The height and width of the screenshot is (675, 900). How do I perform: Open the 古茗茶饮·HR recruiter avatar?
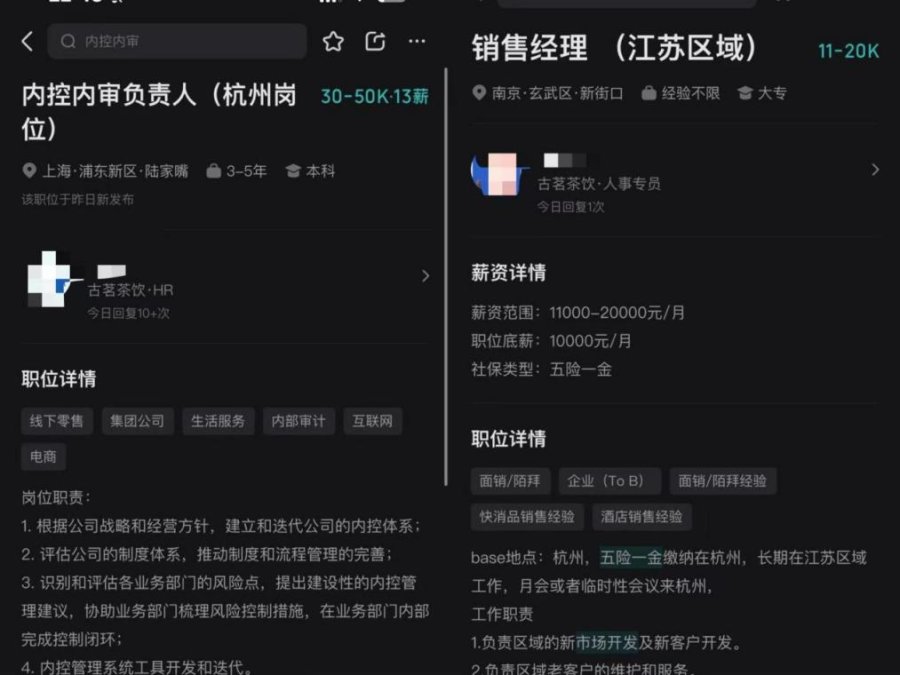[51, 278]
